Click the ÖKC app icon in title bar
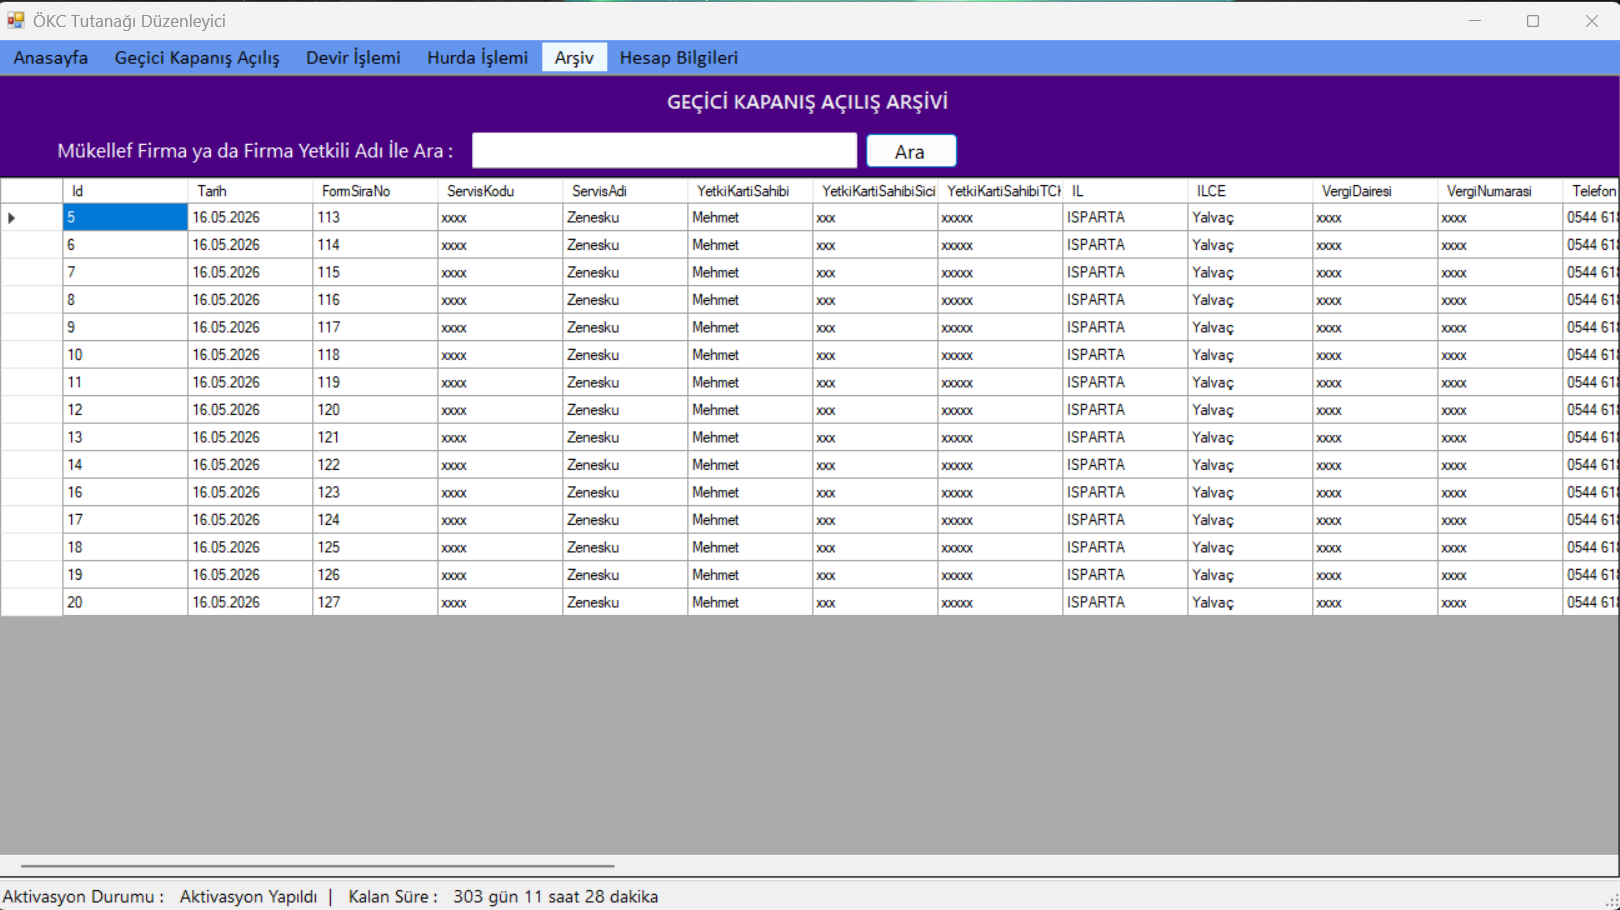This screenshot has width=1620, height=910. pyautogui.click(x=15, y=20)
